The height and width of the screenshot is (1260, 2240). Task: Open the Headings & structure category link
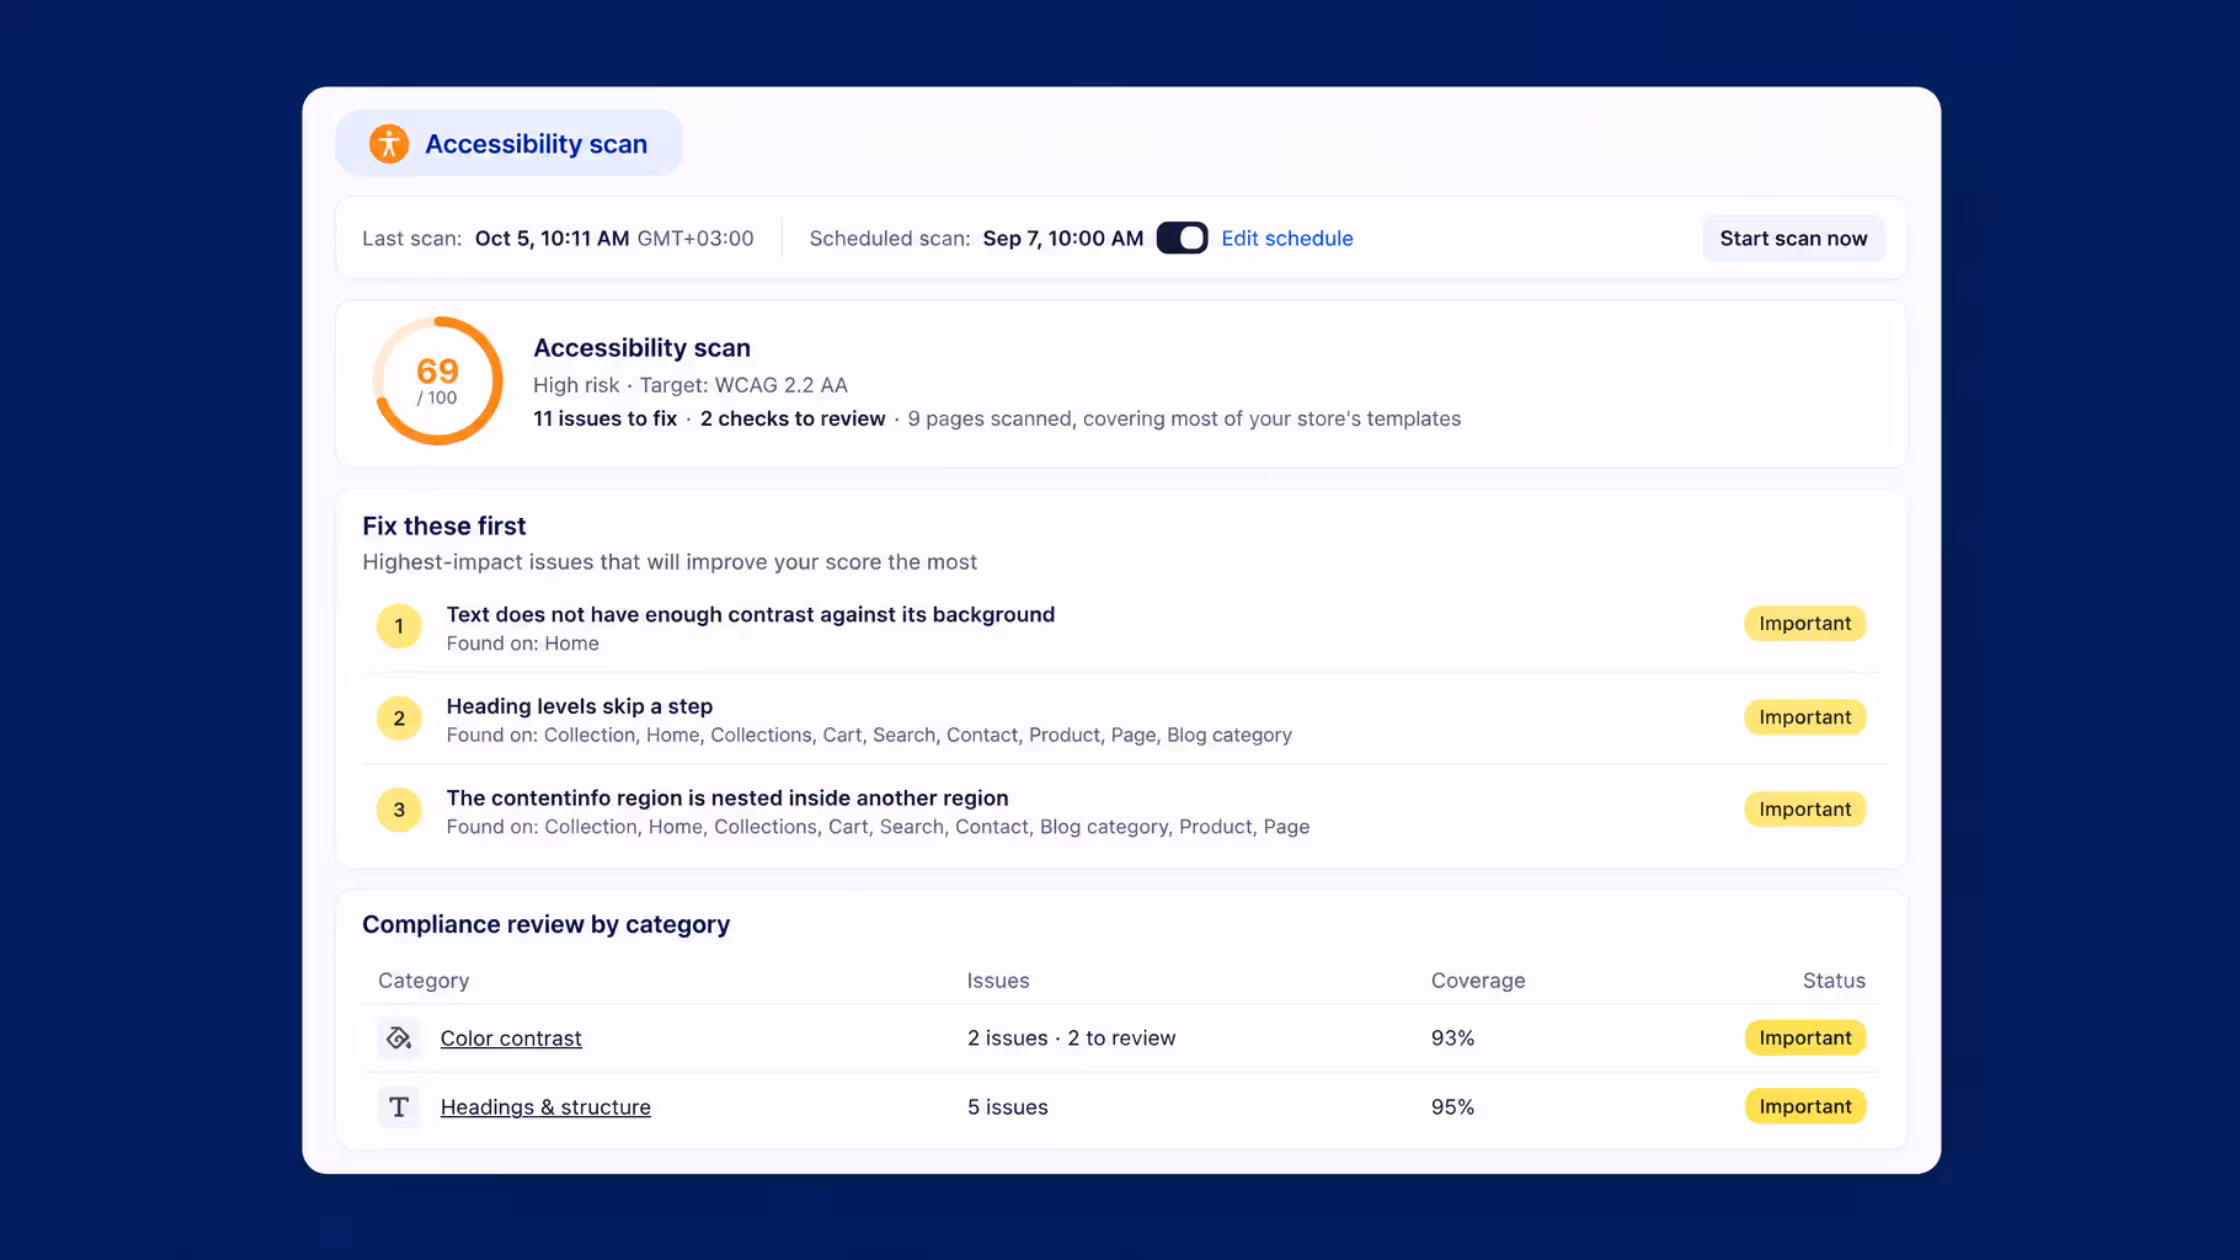coord(545,1107)
